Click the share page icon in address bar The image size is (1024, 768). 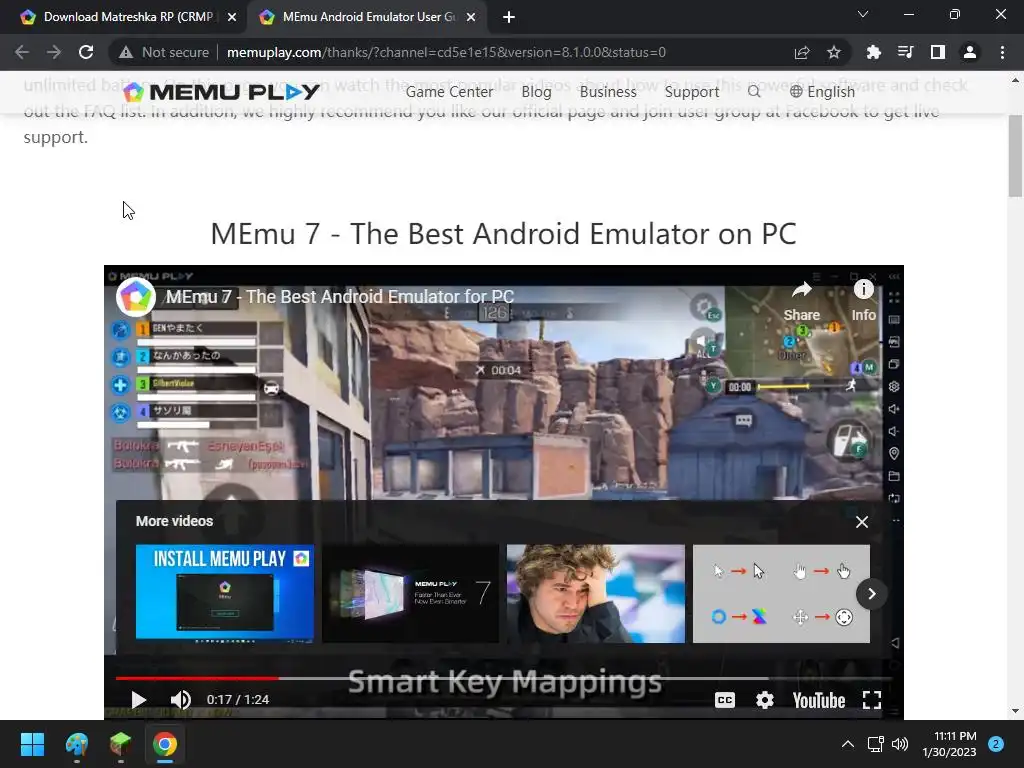(802, 52)
